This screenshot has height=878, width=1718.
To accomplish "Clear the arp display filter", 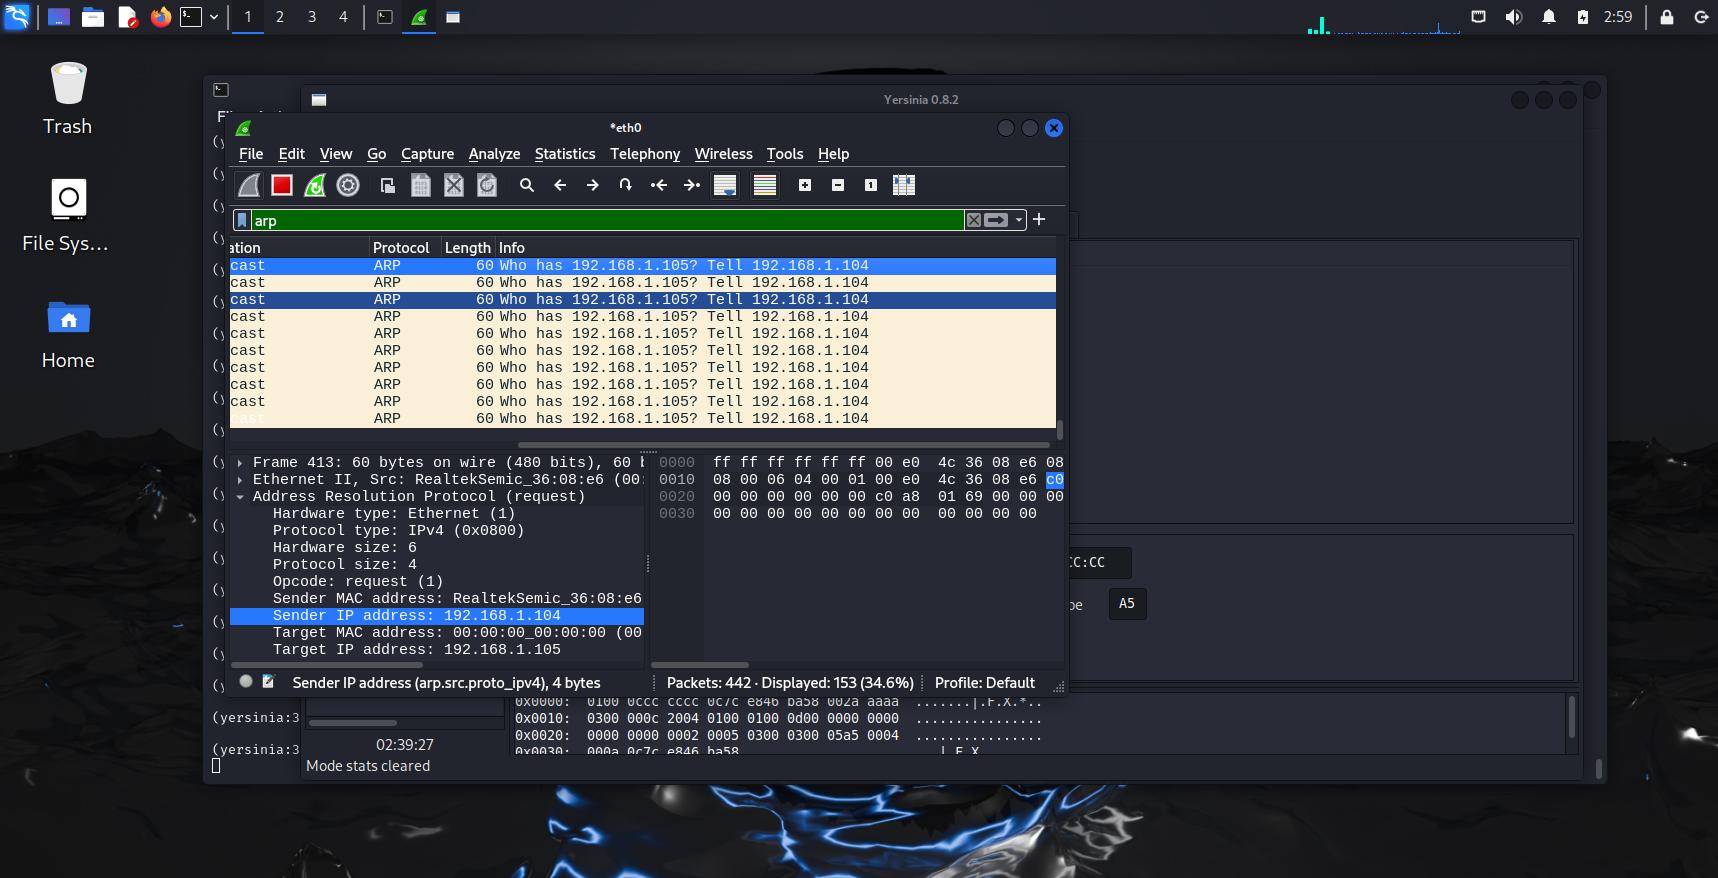I will (x=973, y=220).
